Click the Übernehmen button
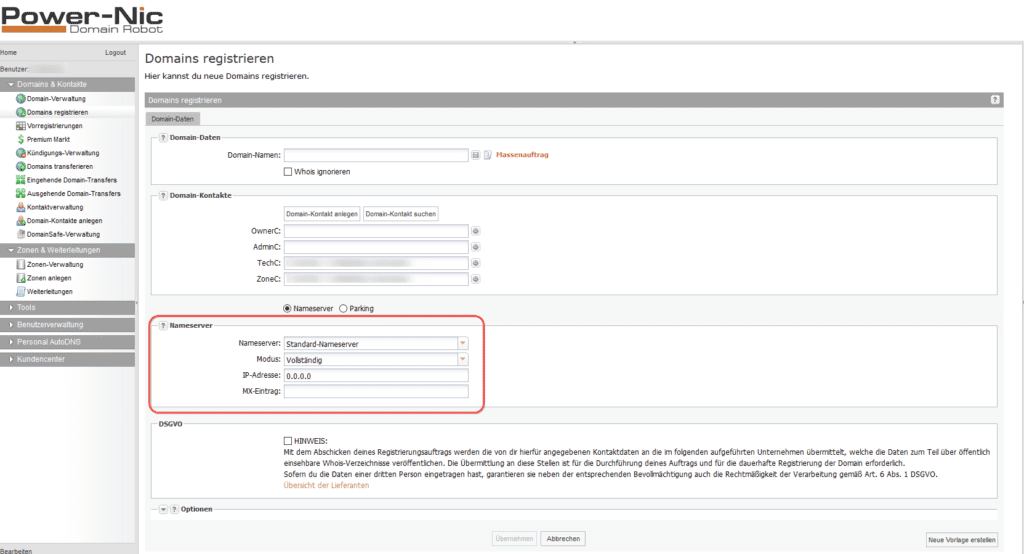1024x554 pixels. pyautogui.click(x=514, y=539)
